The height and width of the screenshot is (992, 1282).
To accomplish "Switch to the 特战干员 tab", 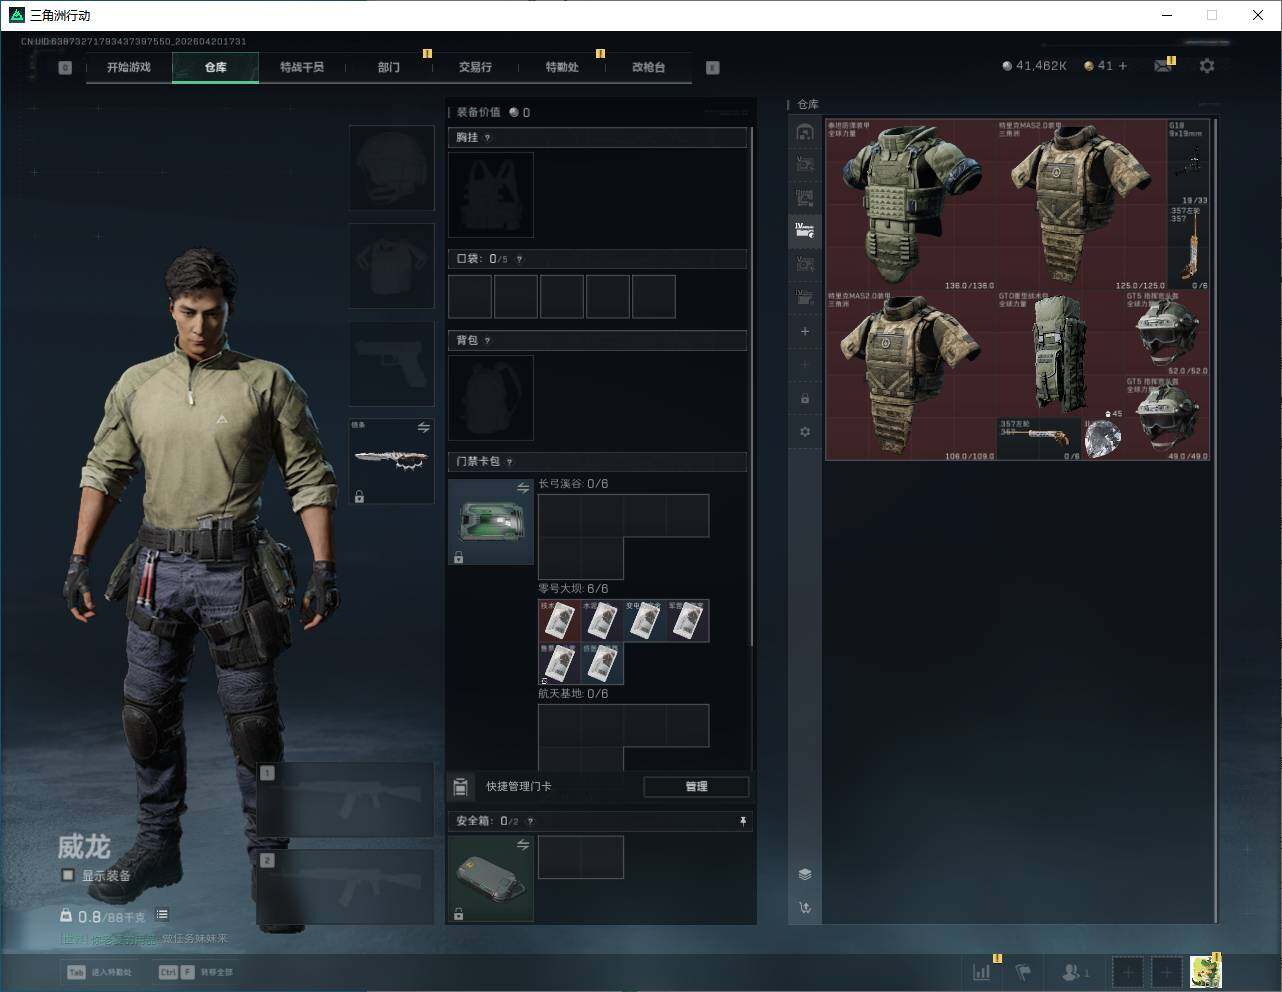I will pos(302,67).
